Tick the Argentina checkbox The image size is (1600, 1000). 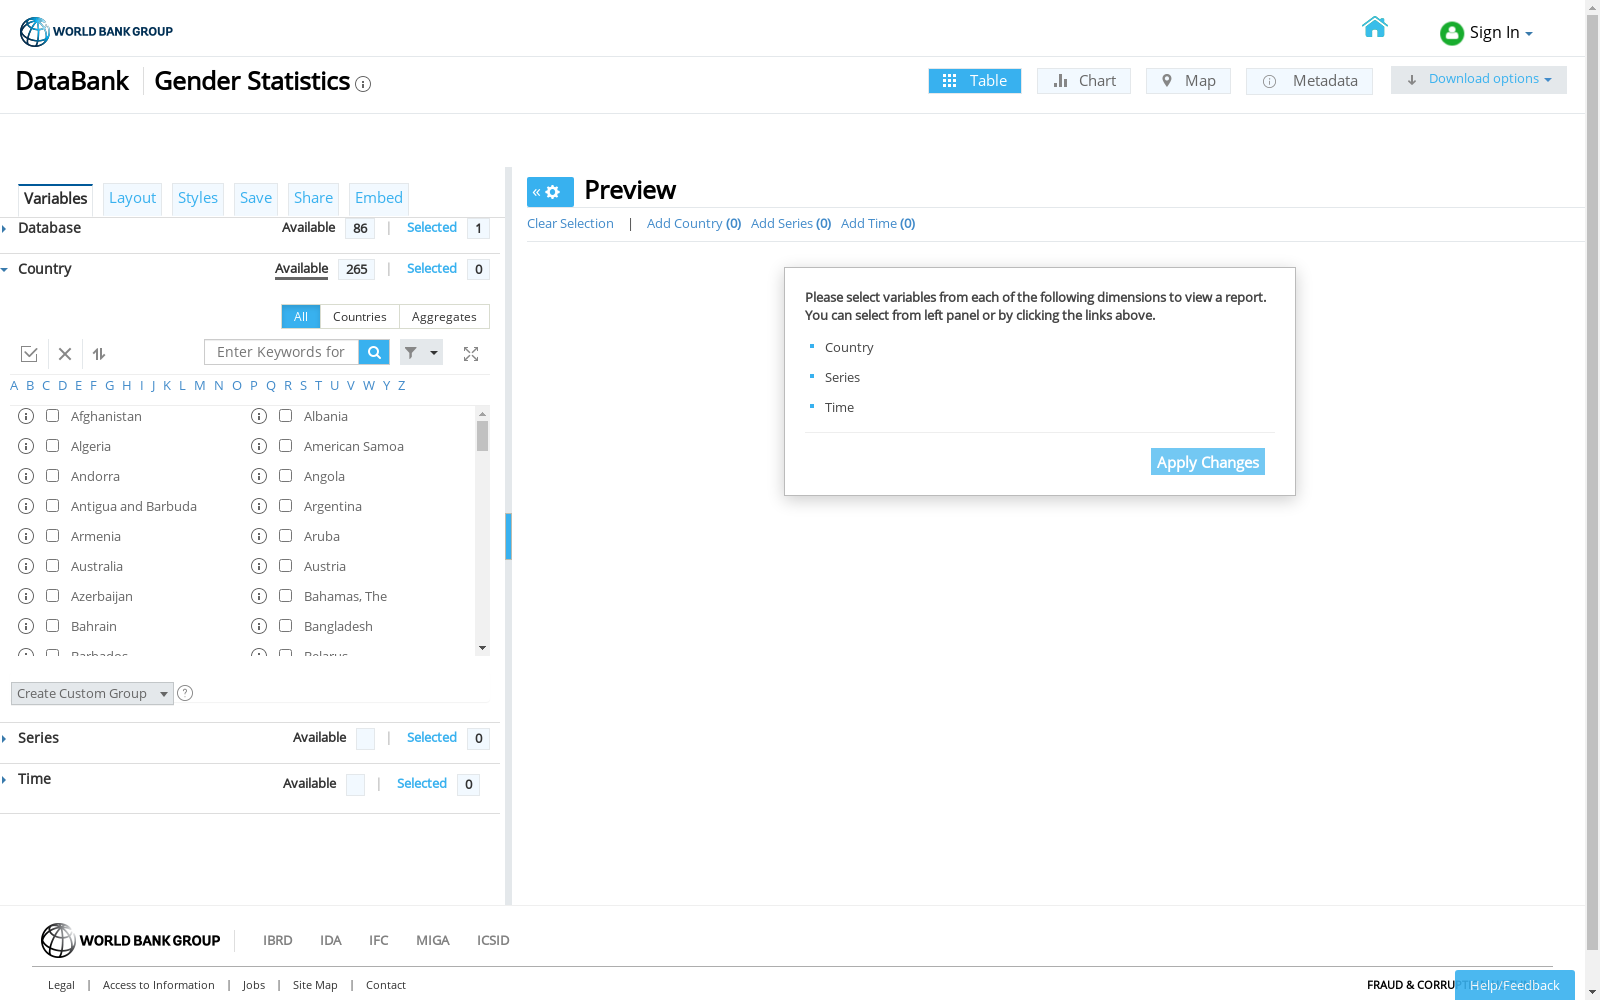286,506
